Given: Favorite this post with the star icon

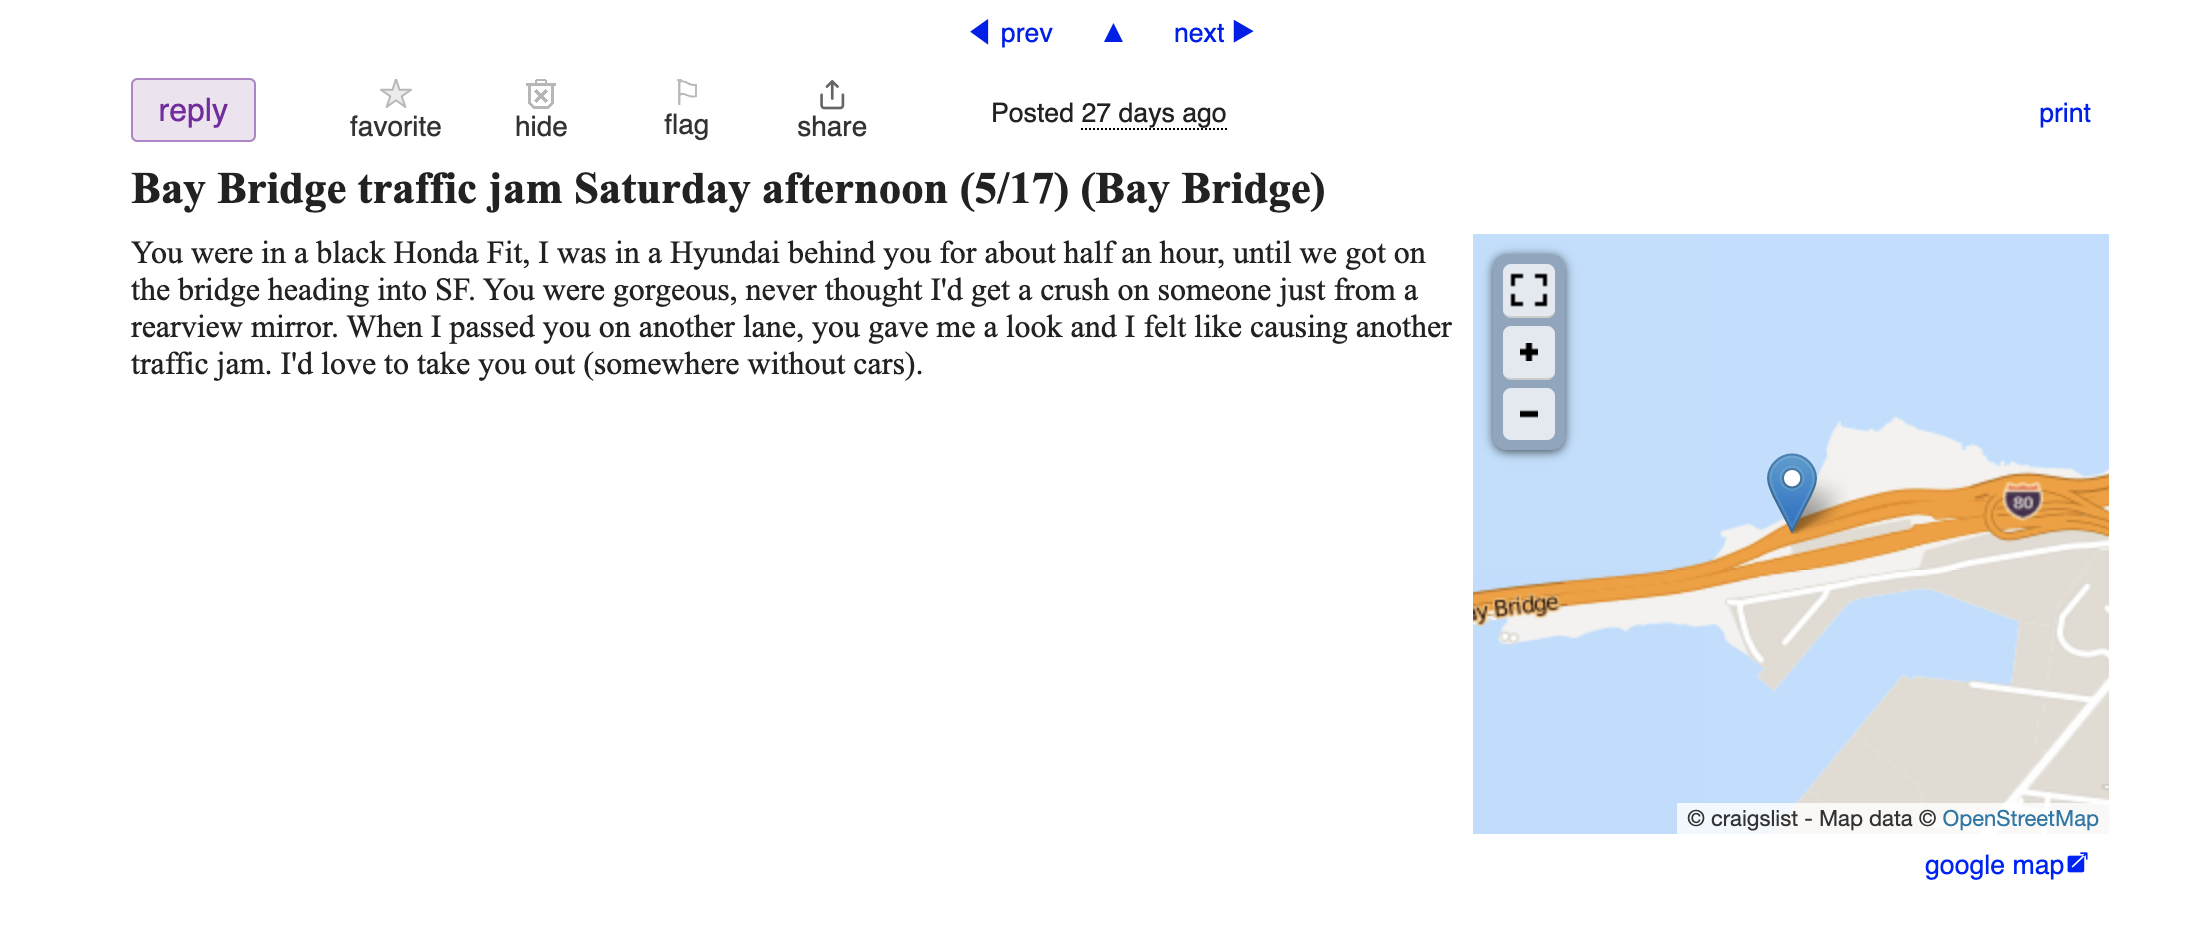Looking at the screenshot, I should 395,94.
